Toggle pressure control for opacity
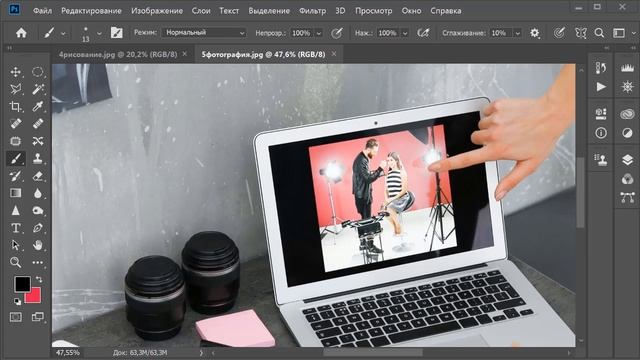 tap(337, 33)
